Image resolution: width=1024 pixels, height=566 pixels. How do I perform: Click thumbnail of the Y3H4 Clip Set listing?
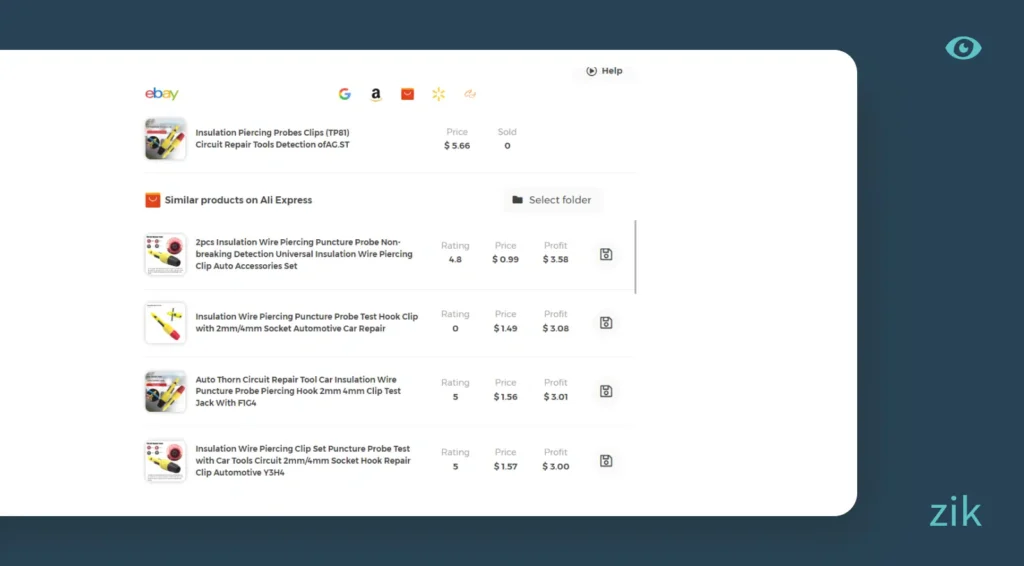(x=165, y=461)
